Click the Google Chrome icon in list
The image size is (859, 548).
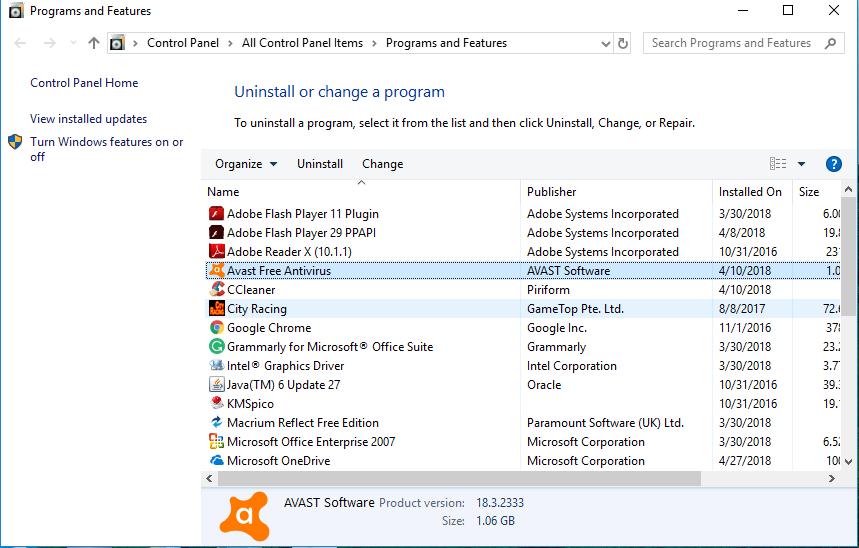[x=216, y=327]
